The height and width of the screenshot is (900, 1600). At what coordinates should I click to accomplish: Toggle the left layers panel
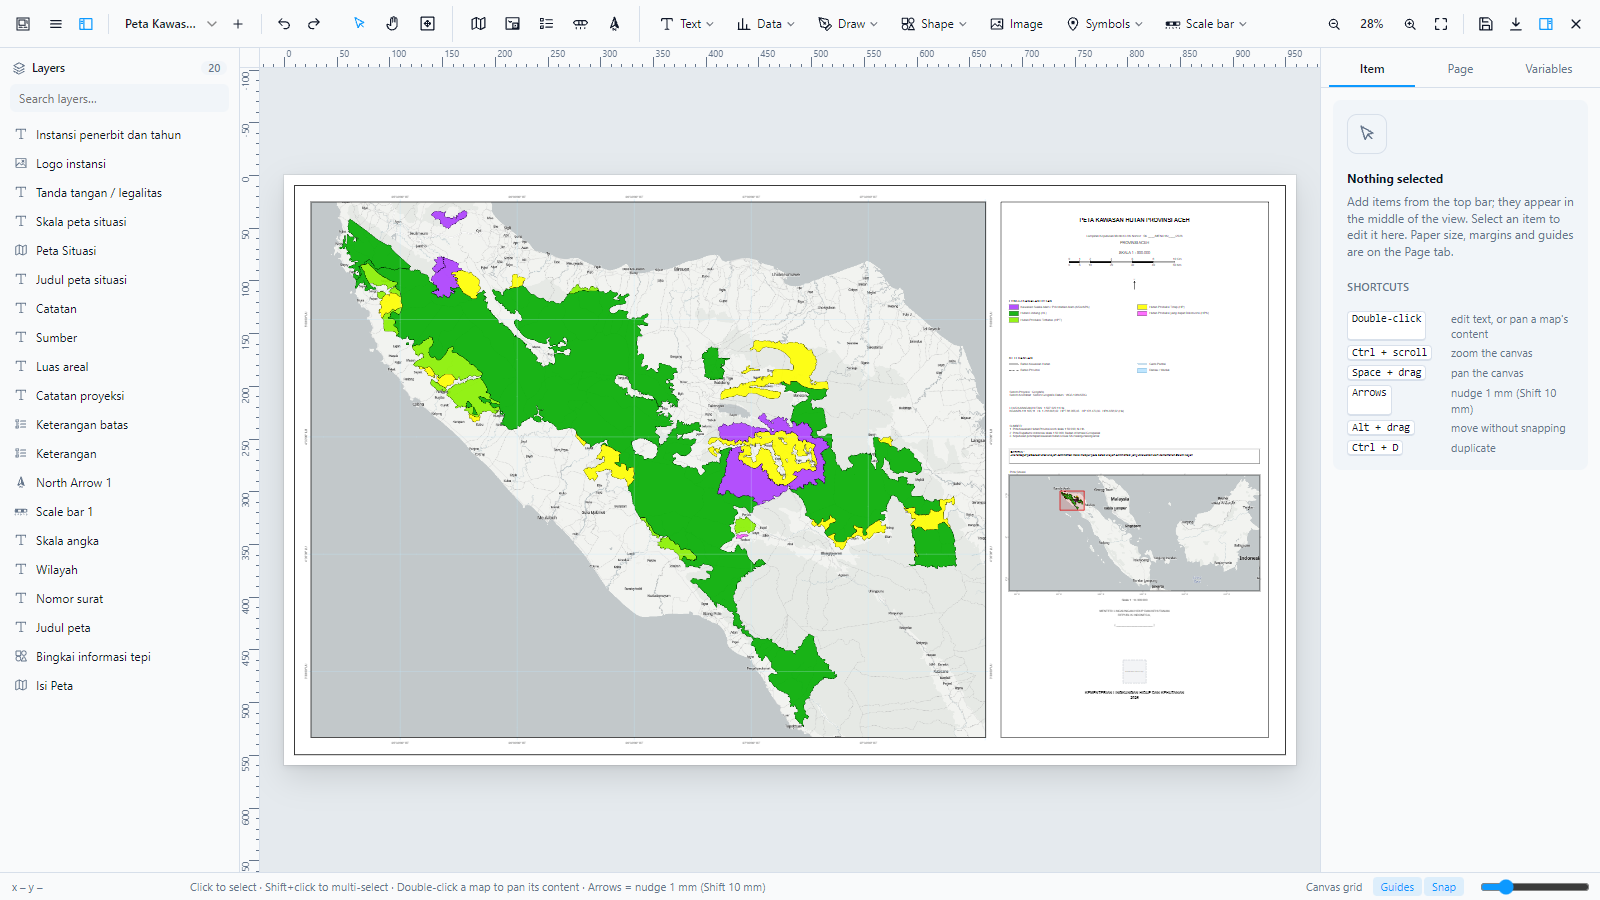[x=86, y=24]
